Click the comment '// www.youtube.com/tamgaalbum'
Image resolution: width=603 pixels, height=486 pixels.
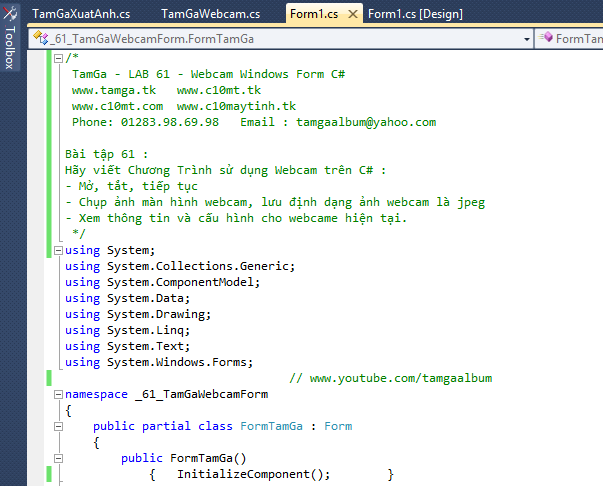tap(391, 378)
